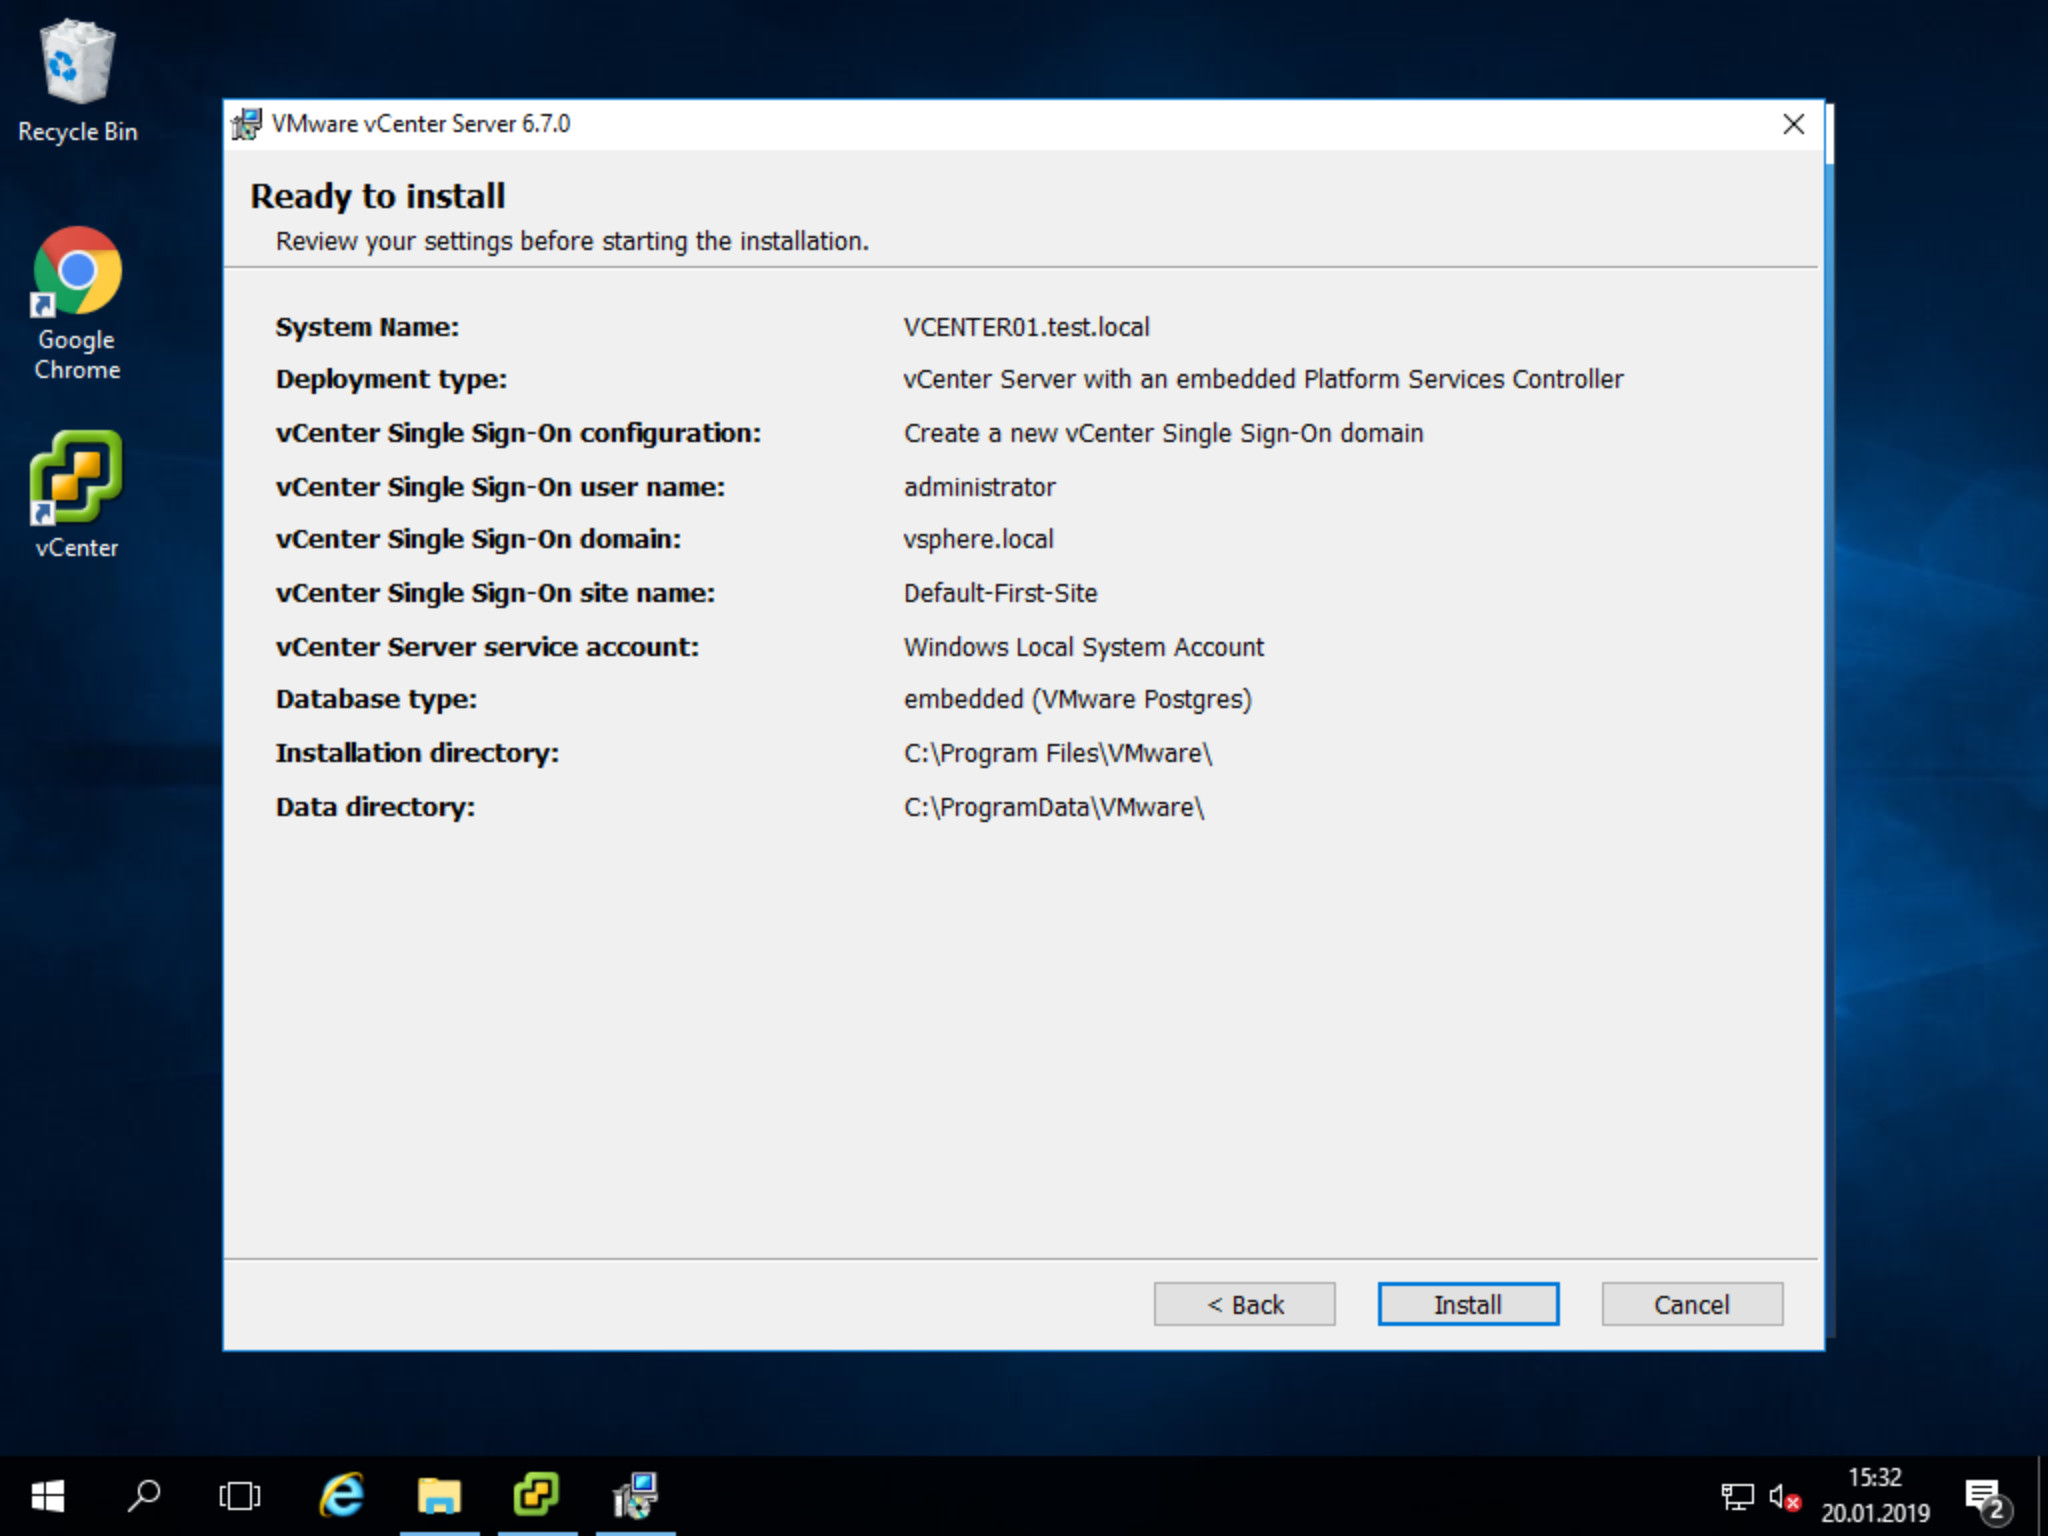The image size is (2048, 1536).
Task: Cancel the vCenter installation
Action: coord(1691,1304)
